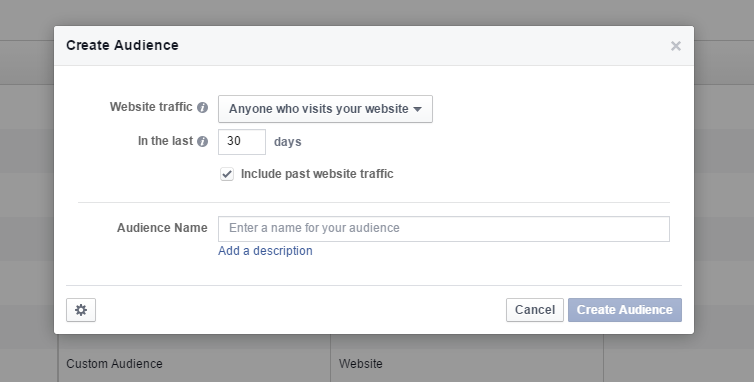Click the Audience Name label
The width and height of the screenshot is (754, 382).
click(162, 228)
